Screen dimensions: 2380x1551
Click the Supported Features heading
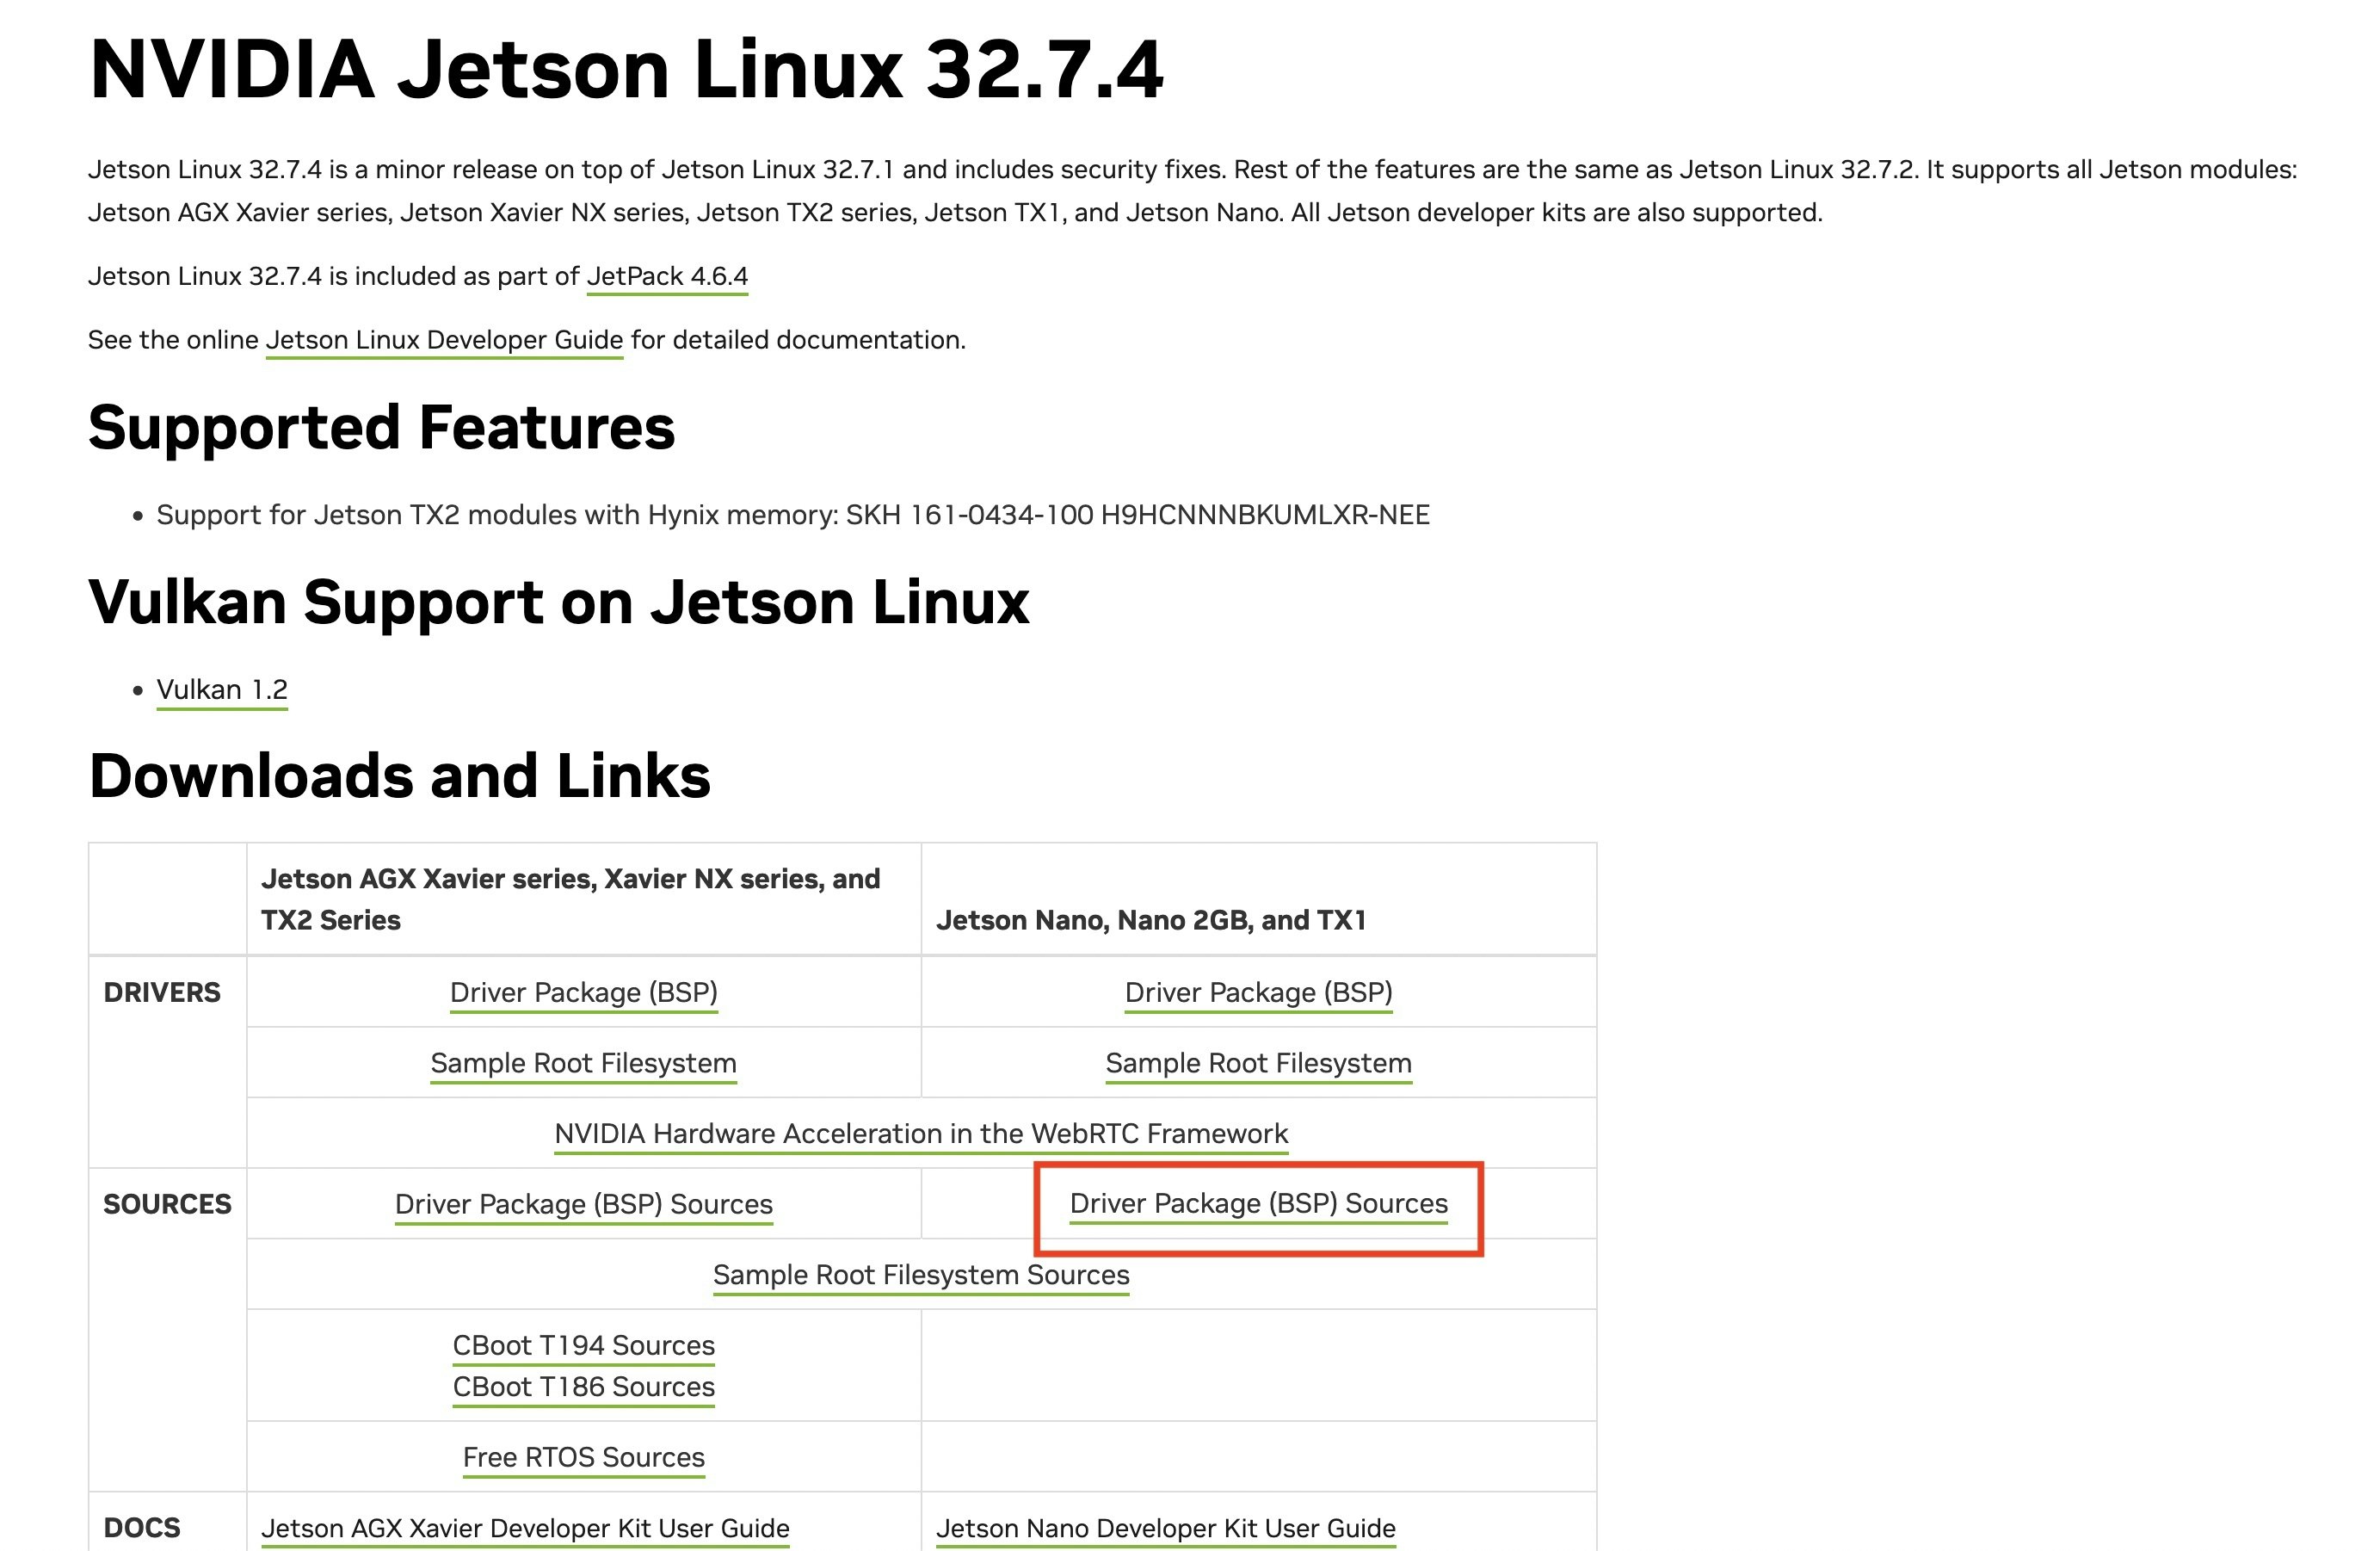381,428
